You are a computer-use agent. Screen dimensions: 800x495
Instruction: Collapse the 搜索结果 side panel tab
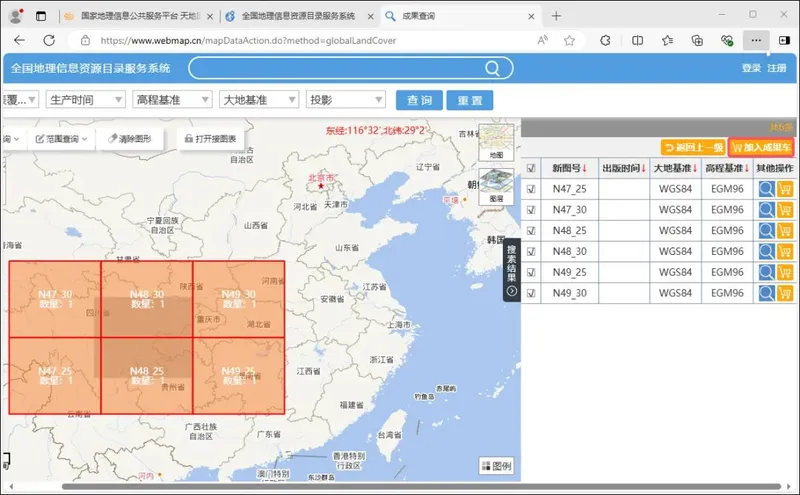512,270
